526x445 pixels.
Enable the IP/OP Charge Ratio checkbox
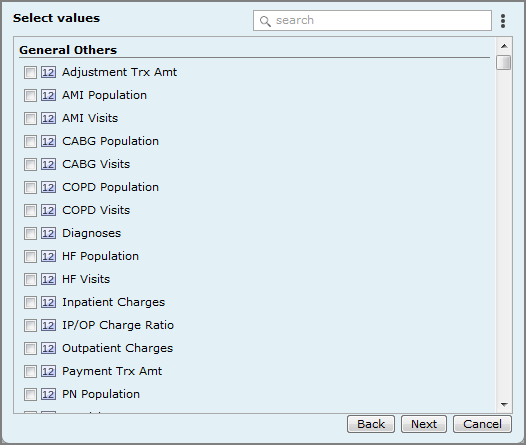click(x=30, y=326)
